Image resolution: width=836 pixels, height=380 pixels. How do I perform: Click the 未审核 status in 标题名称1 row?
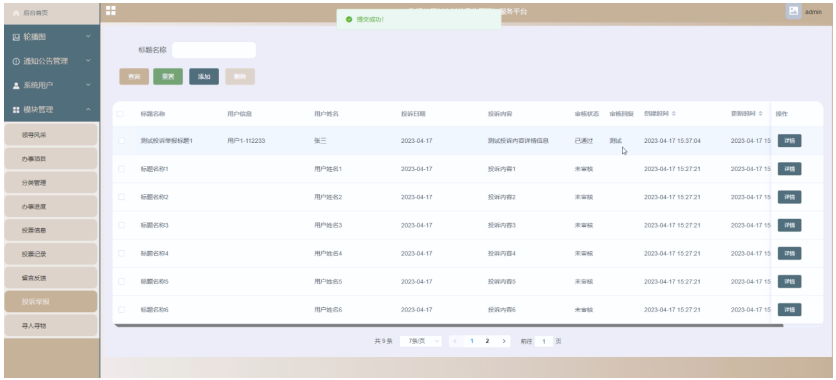click(x=583, y=169)
